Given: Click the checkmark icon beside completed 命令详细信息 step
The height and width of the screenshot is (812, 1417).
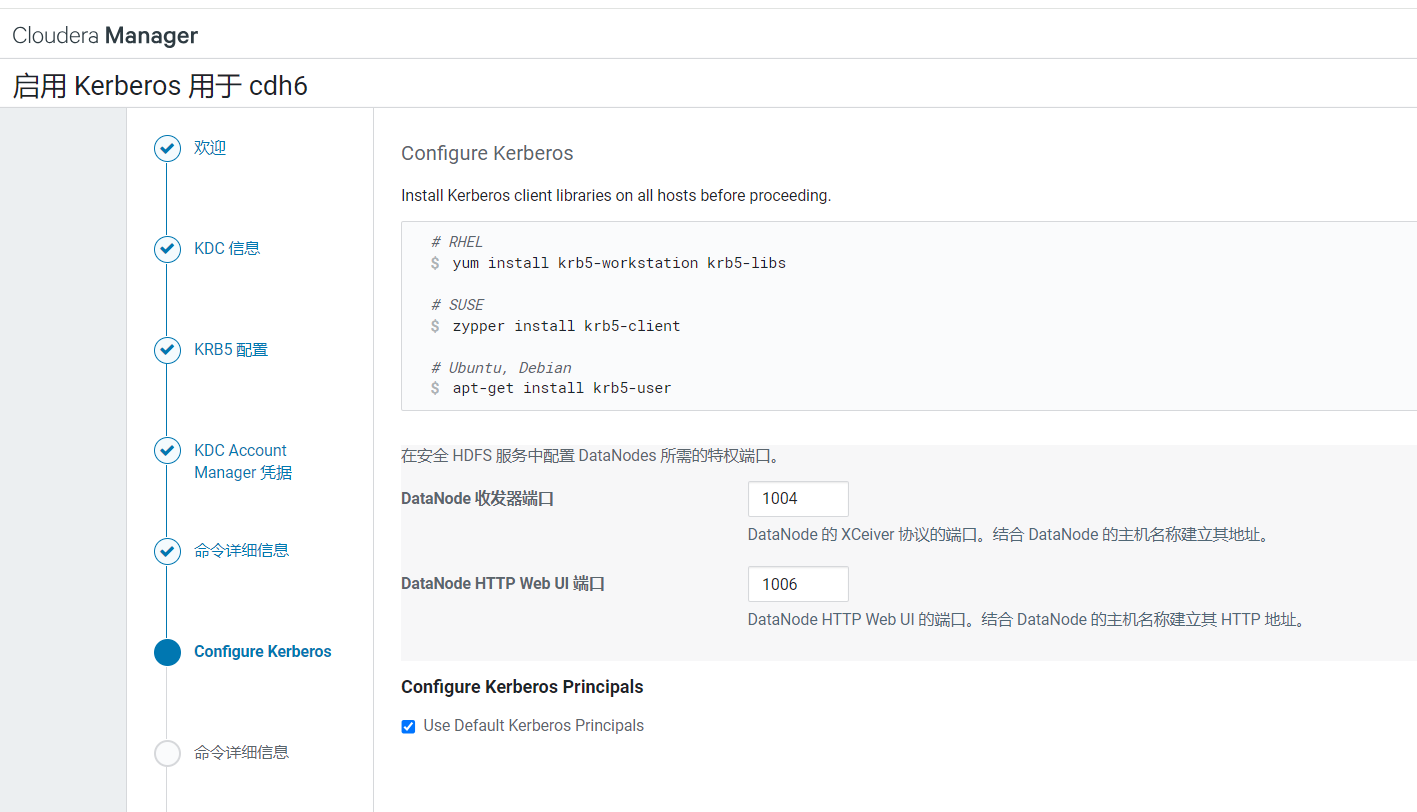Looking at the screenshot, I should coord(167,551).
